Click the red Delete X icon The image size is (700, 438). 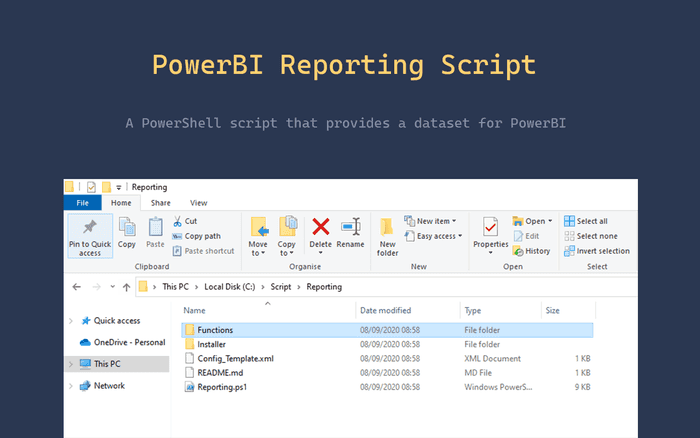(321, 227)
